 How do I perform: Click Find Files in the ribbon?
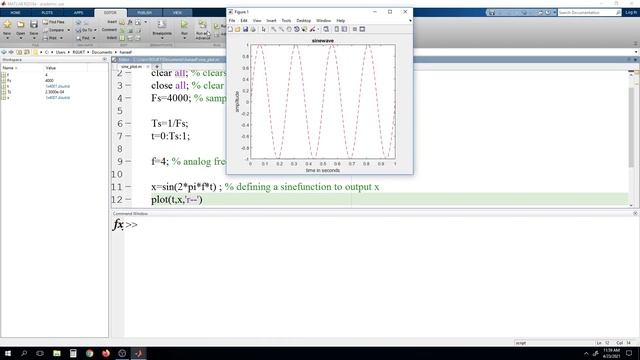coord(53,22)
